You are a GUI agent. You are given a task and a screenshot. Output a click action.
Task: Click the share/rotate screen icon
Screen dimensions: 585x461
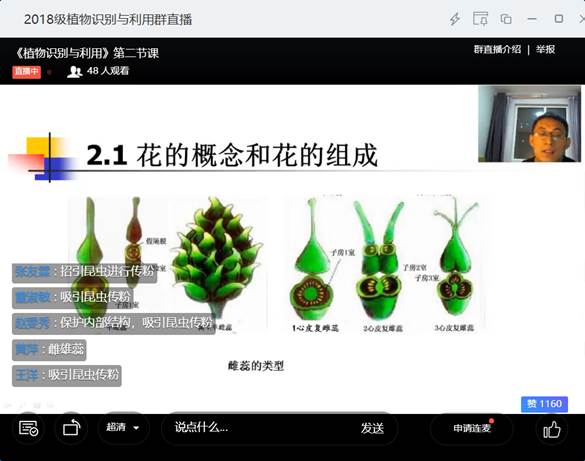tap(72, 428)
